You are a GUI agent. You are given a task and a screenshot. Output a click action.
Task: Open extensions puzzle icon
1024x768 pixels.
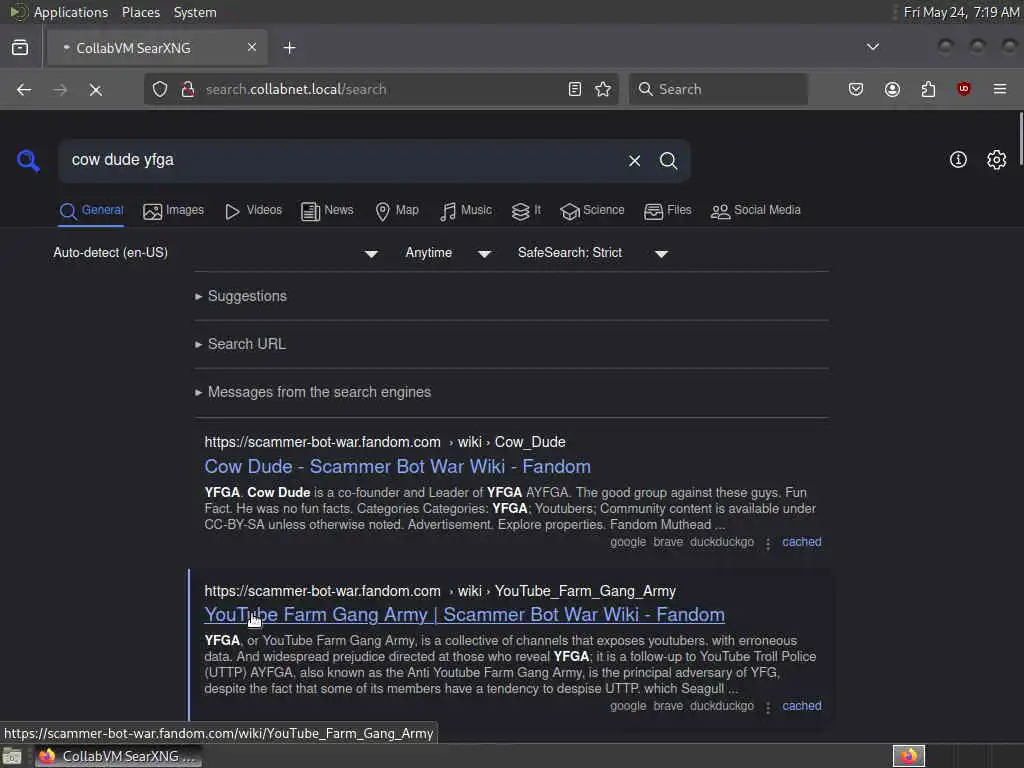click(x=928, y=89)
